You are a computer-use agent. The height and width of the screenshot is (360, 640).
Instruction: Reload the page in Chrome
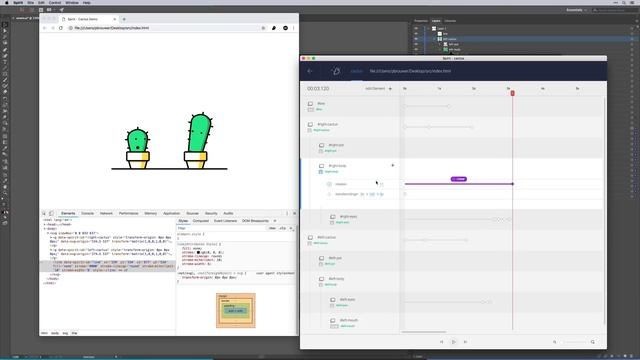tap(61, 28)
